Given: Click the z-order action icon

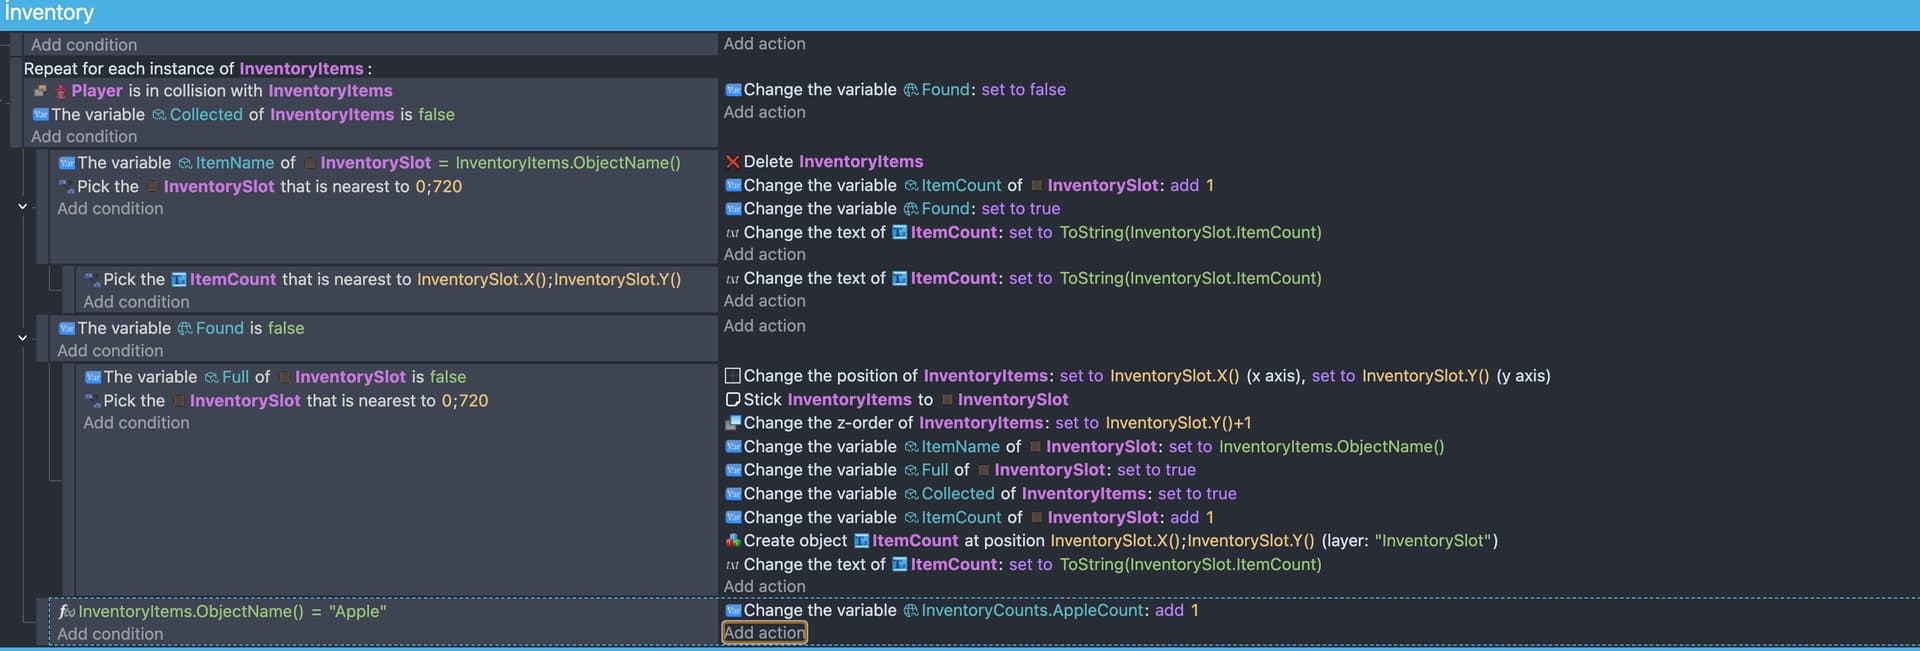Looking at the screenshot, I should [x=732, y=423].
